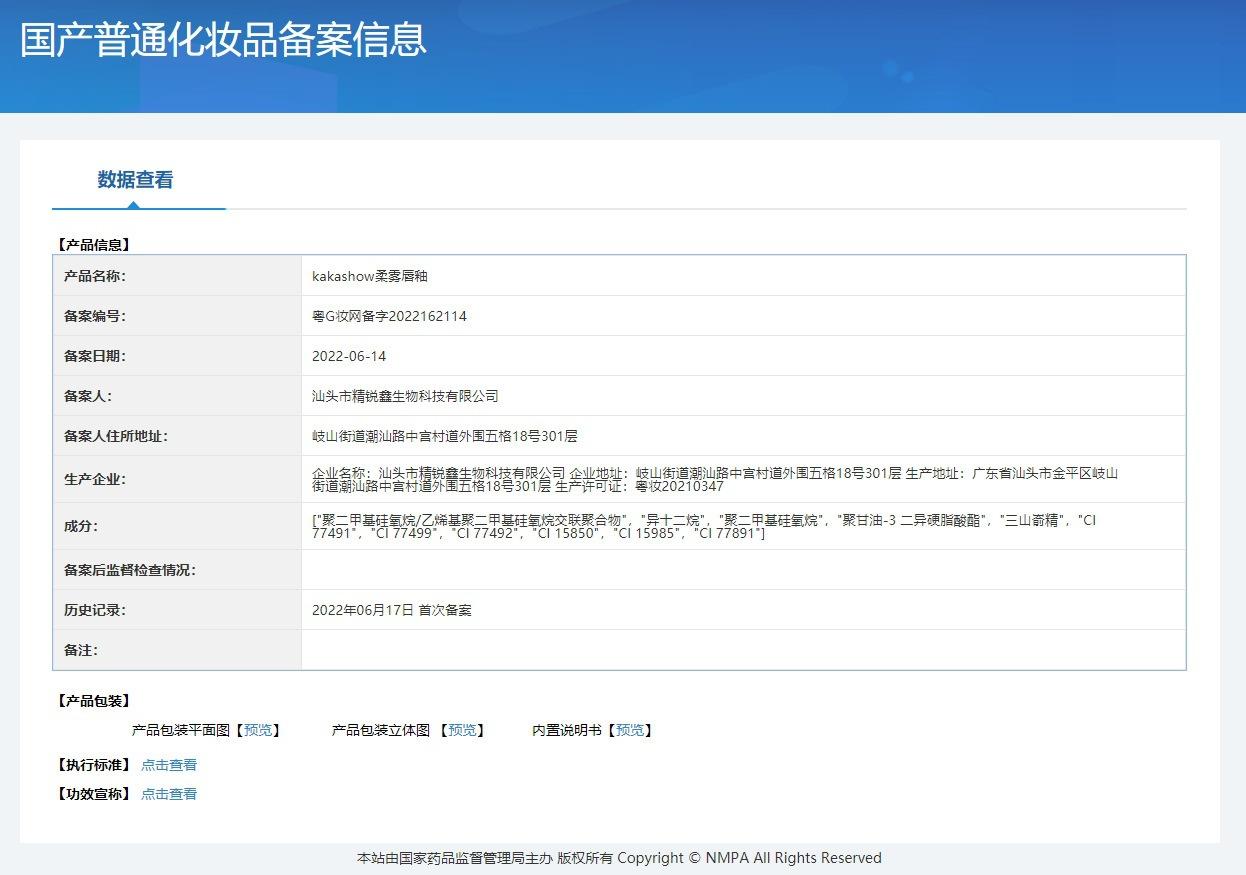Click the 备案后监督检查情况 label

coord(130,570)
